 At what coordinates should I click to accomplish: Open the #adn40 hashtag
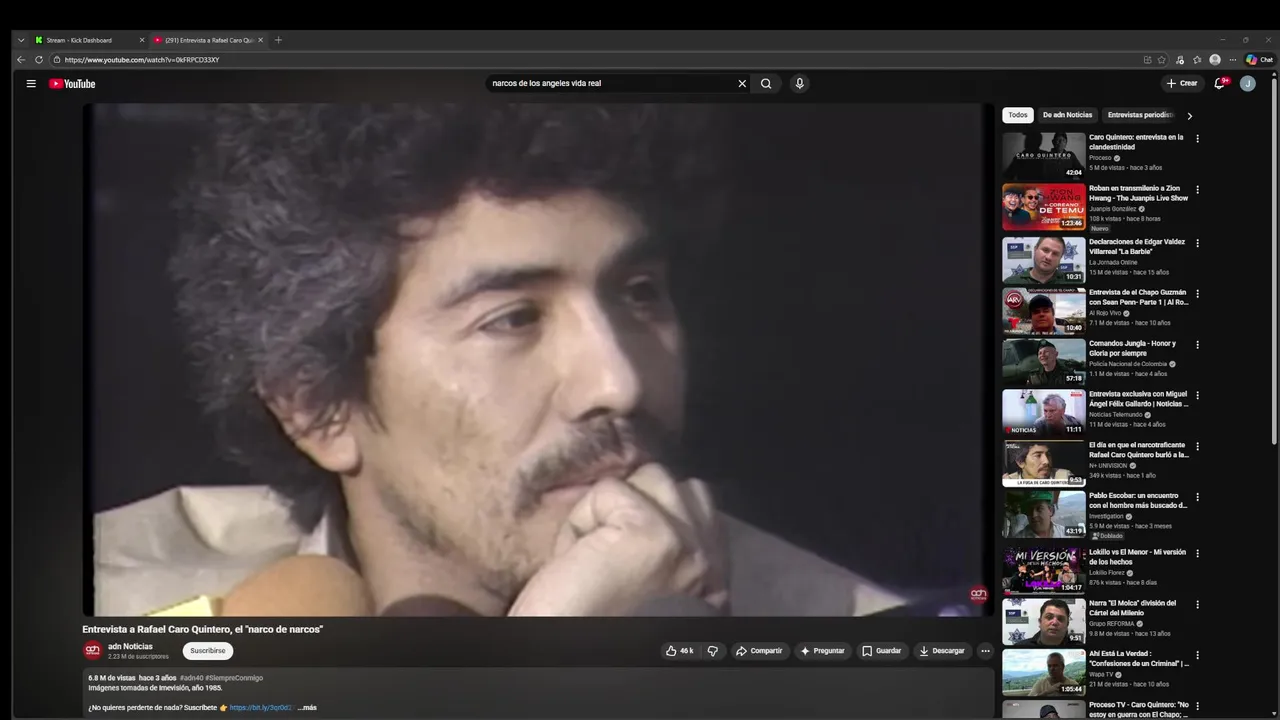click(x=191, y=678)
